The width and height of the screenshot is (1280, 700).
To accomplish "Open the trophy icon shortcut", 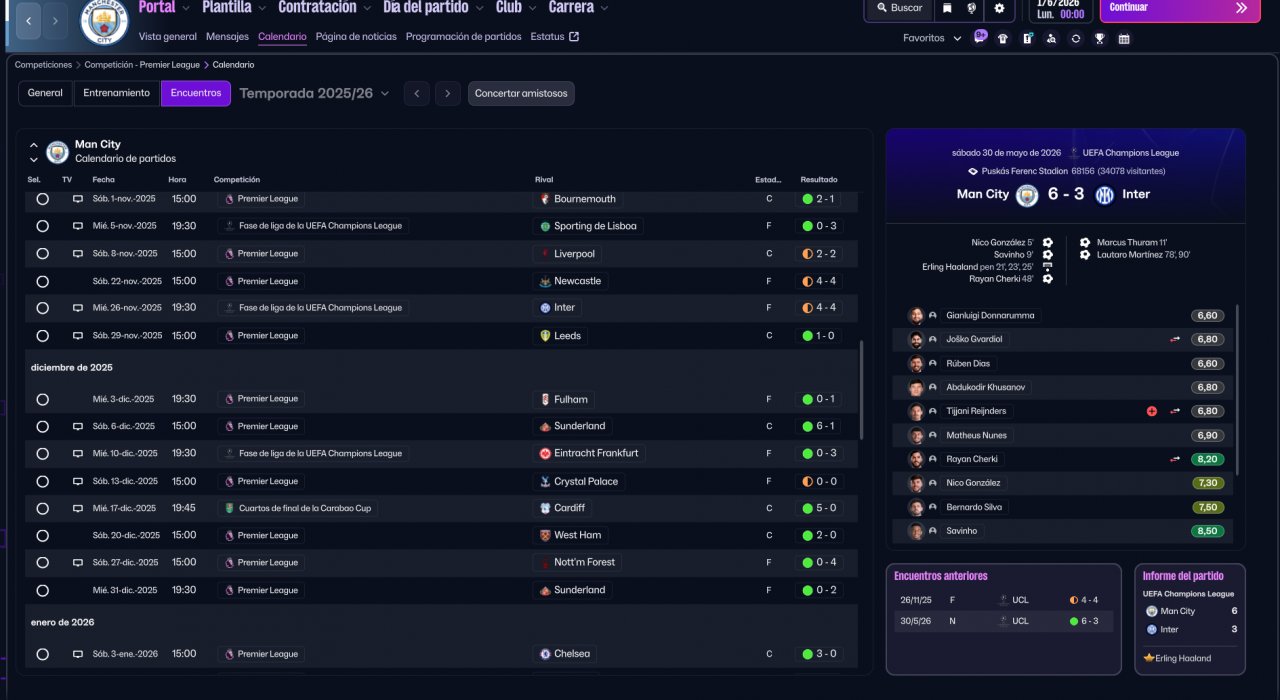I will (1100, 39).
